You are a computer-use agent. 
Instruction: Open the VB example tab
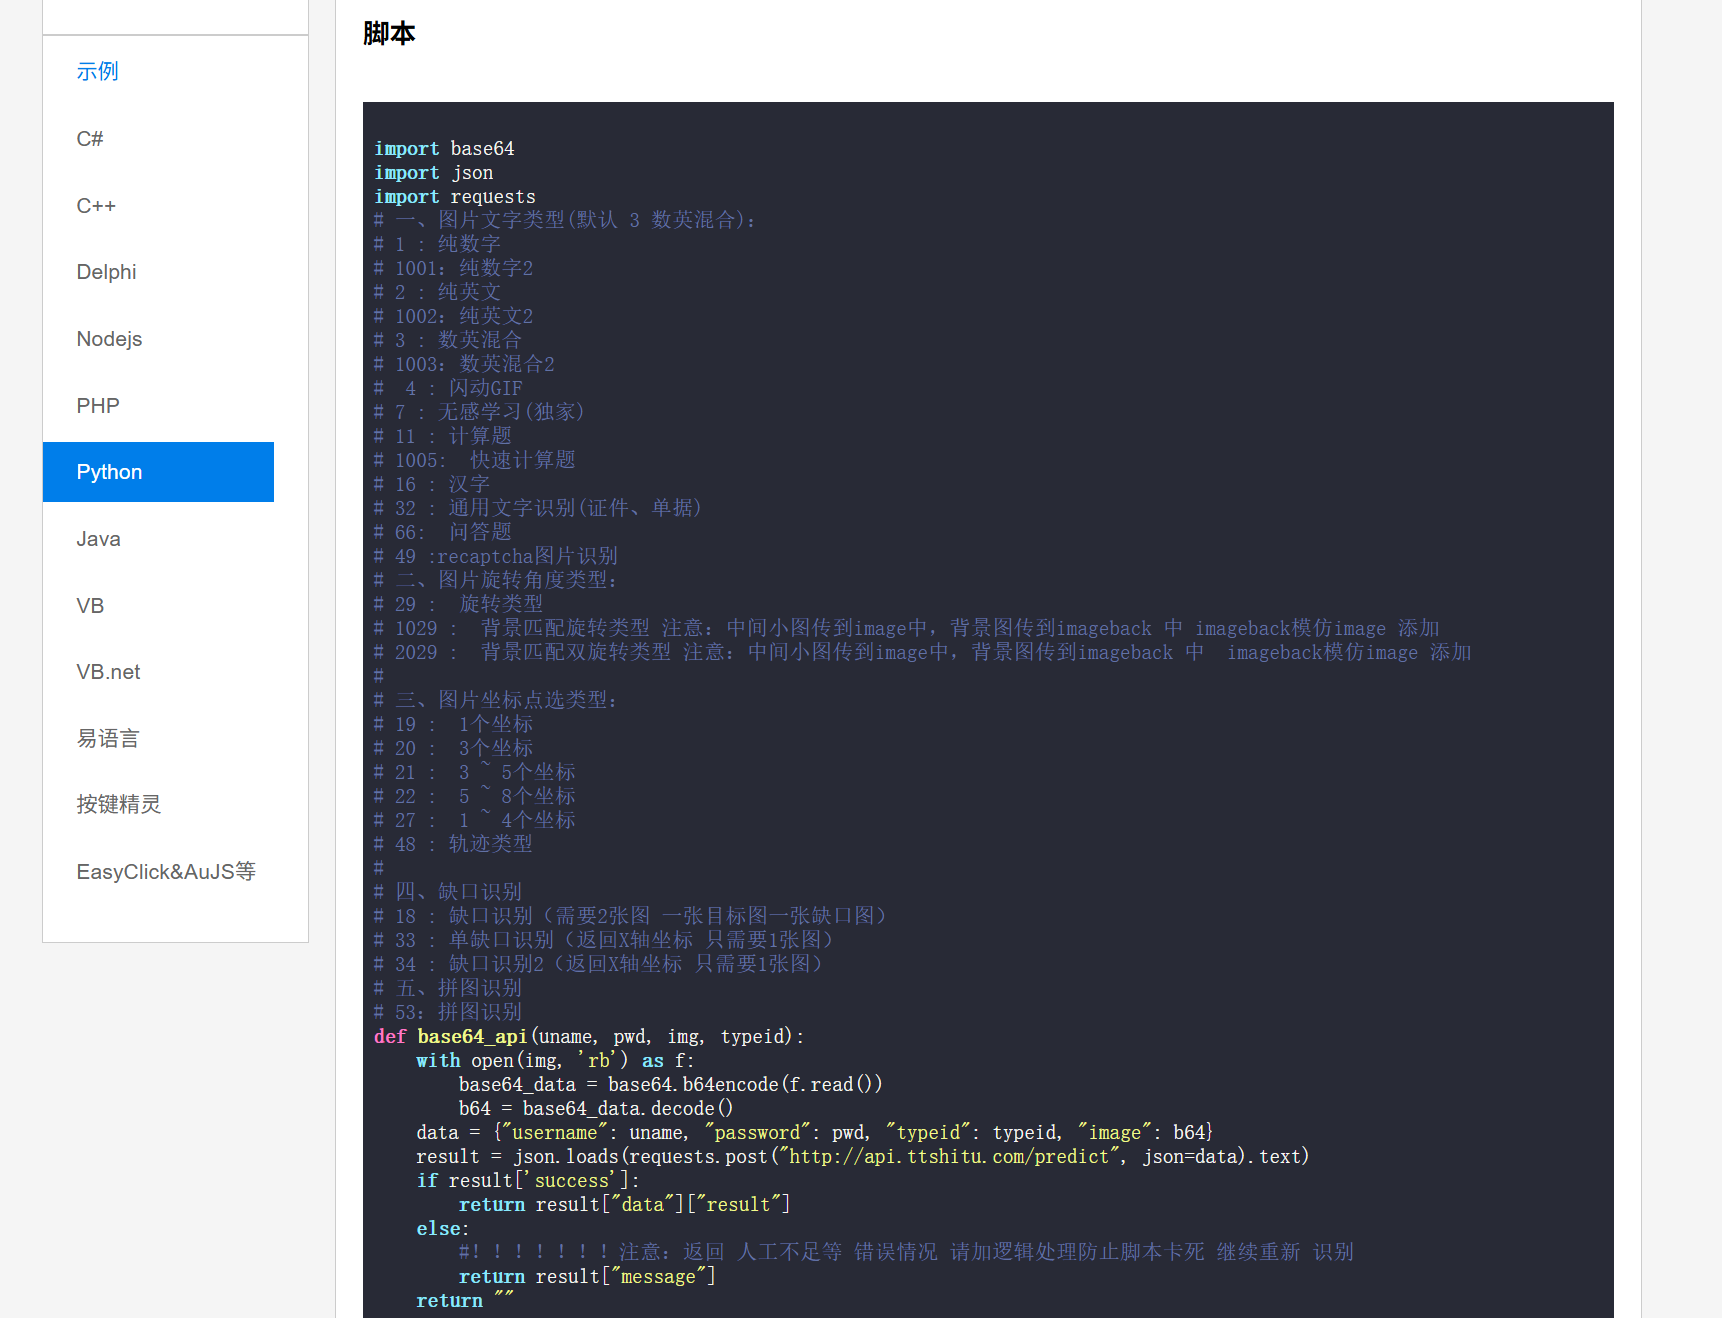[90, 605]
